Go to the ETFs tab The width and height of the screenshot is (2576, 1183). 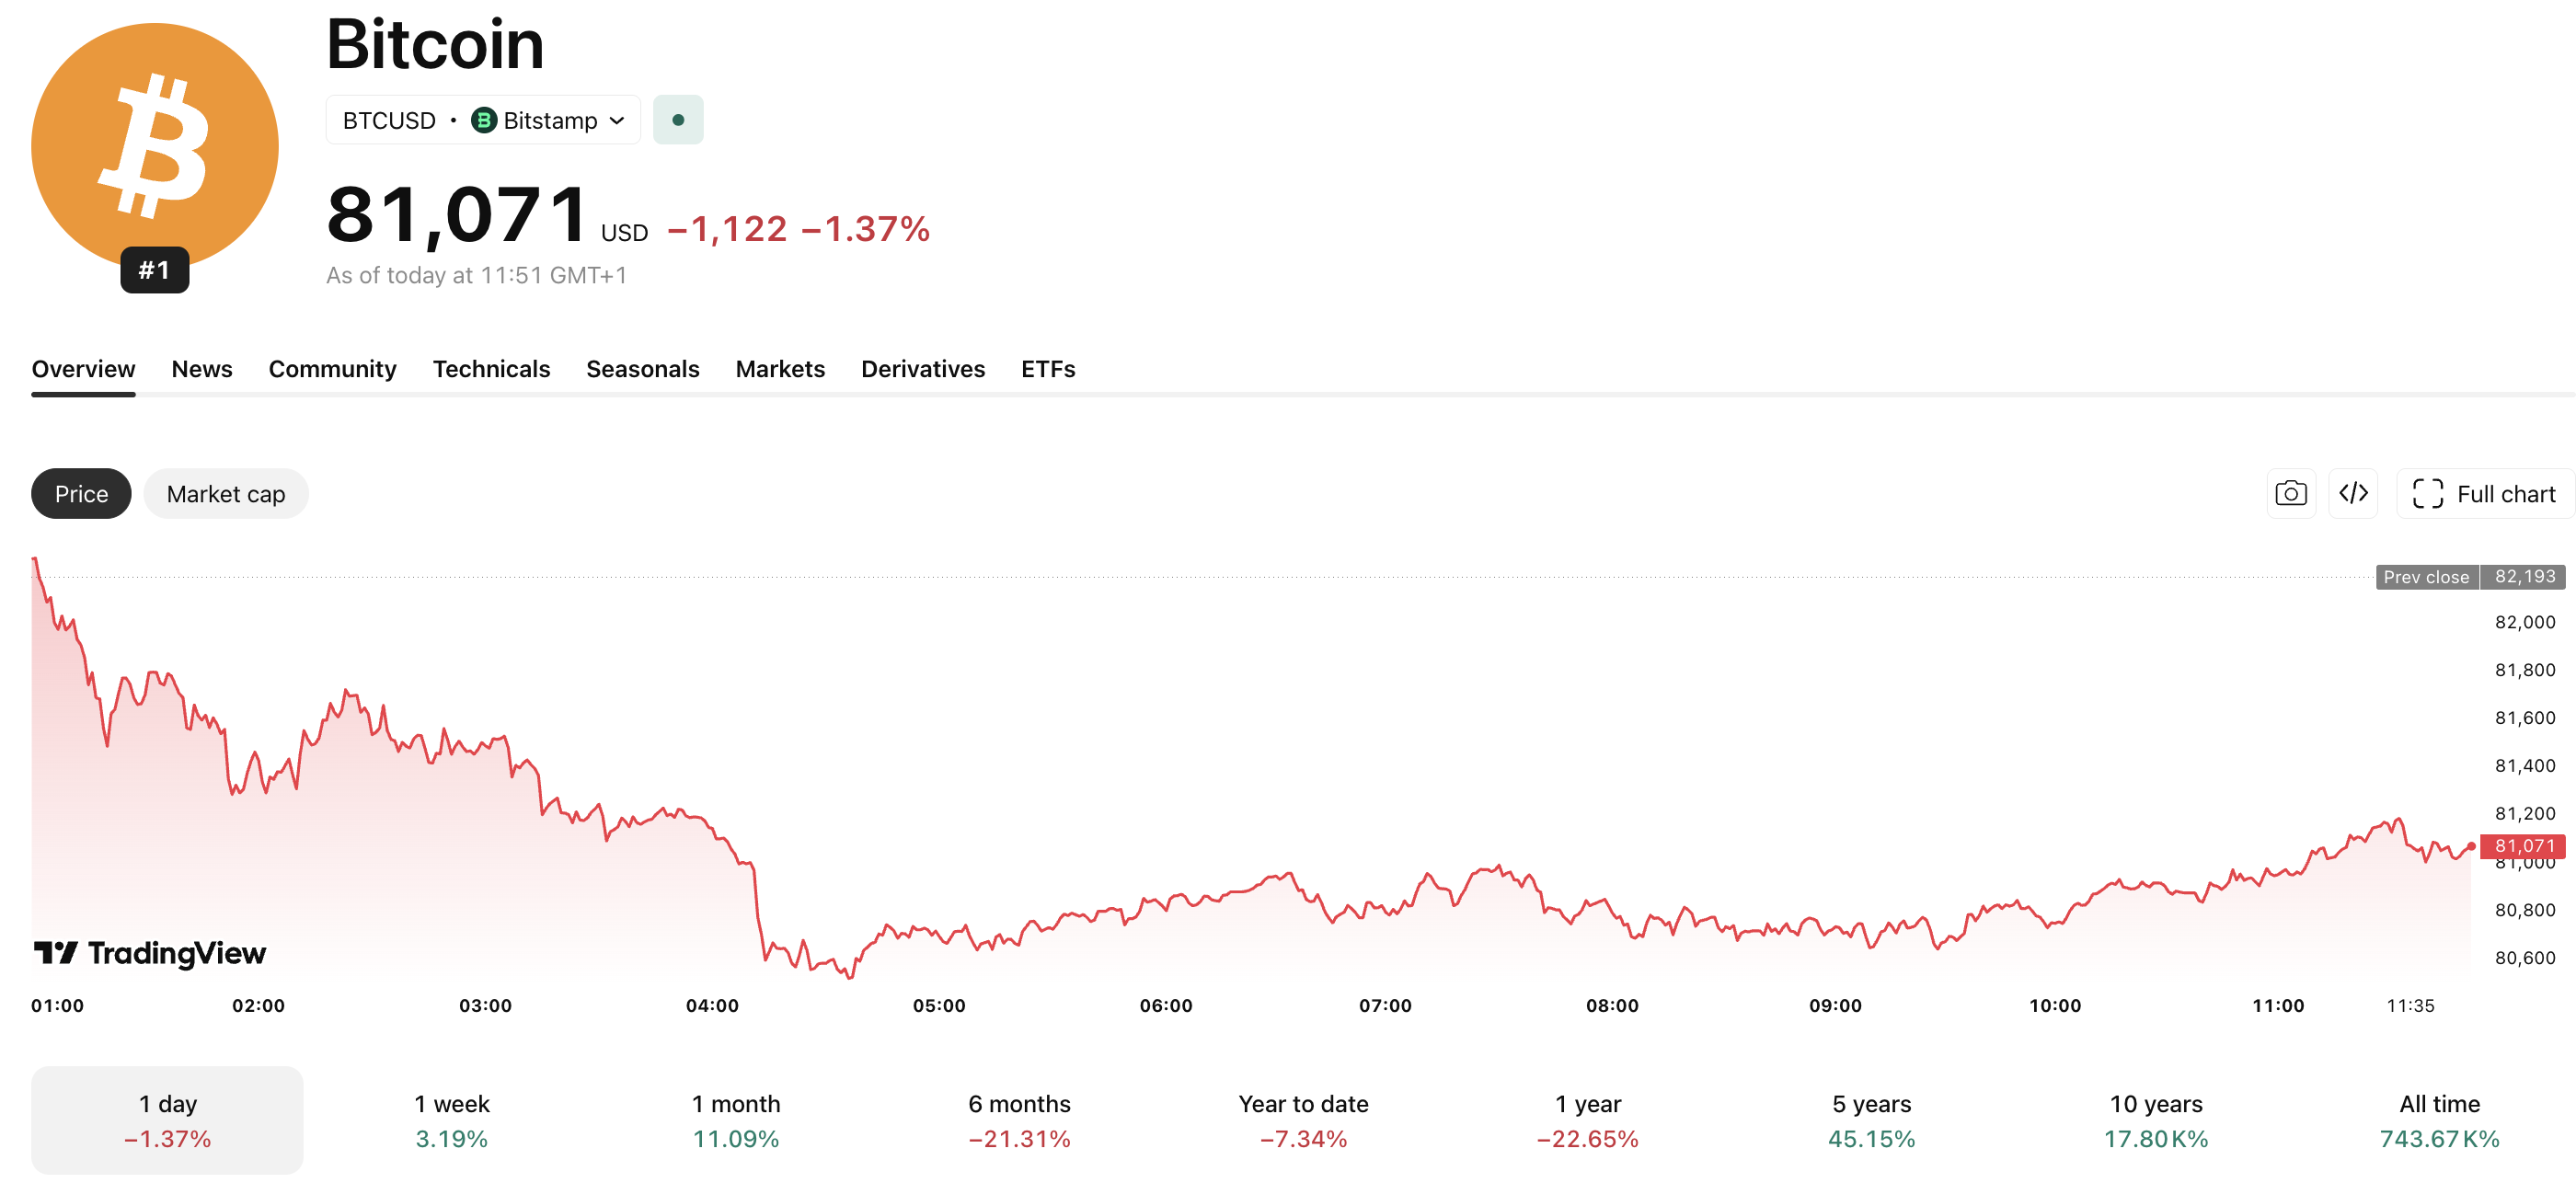point(1048,369)
